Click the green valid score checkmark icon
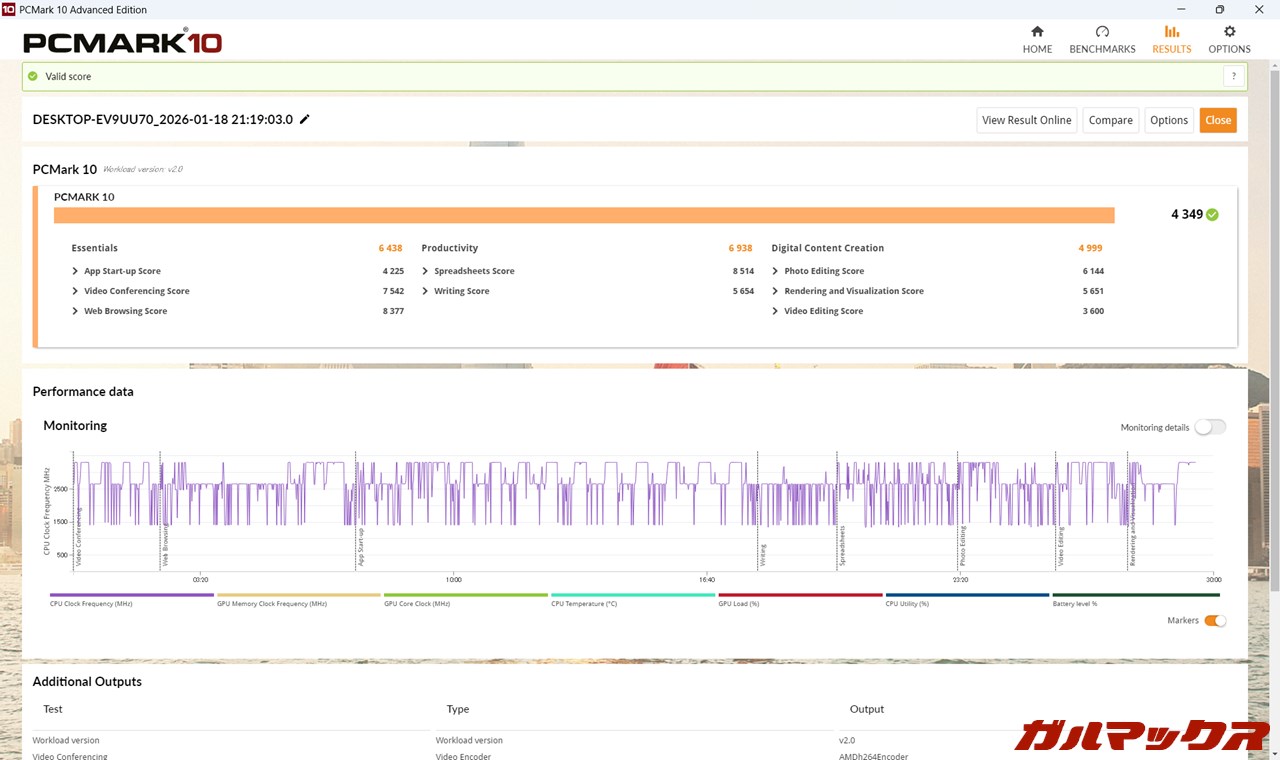The height and width of the screenshot is (760, 1280). [33, 76]
